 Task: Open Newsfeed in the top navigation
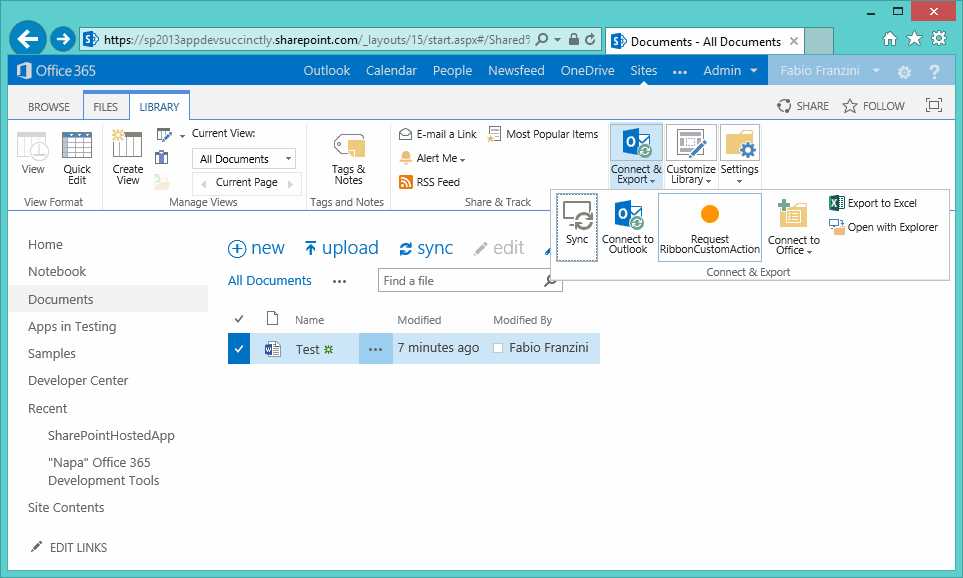pos(516,71)
